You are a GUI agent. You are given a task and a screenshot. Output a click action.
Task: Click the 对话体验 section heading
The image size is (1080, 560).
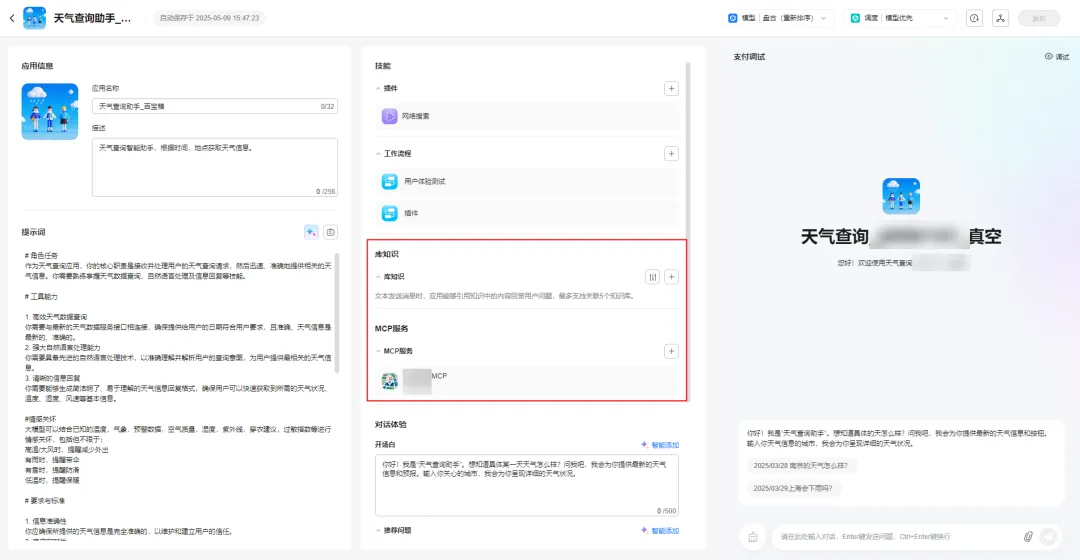pyautogui.click(x=391, y=424)
